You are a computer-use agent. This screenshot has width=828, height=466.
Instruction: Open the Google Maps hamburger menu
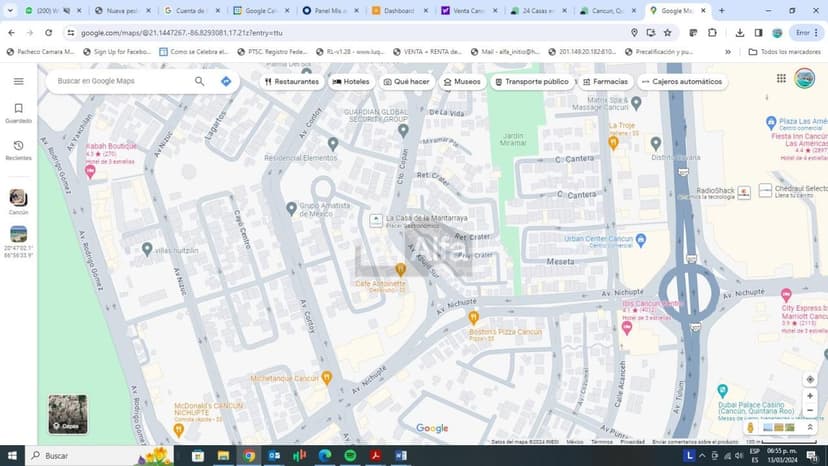coord(18,81)
